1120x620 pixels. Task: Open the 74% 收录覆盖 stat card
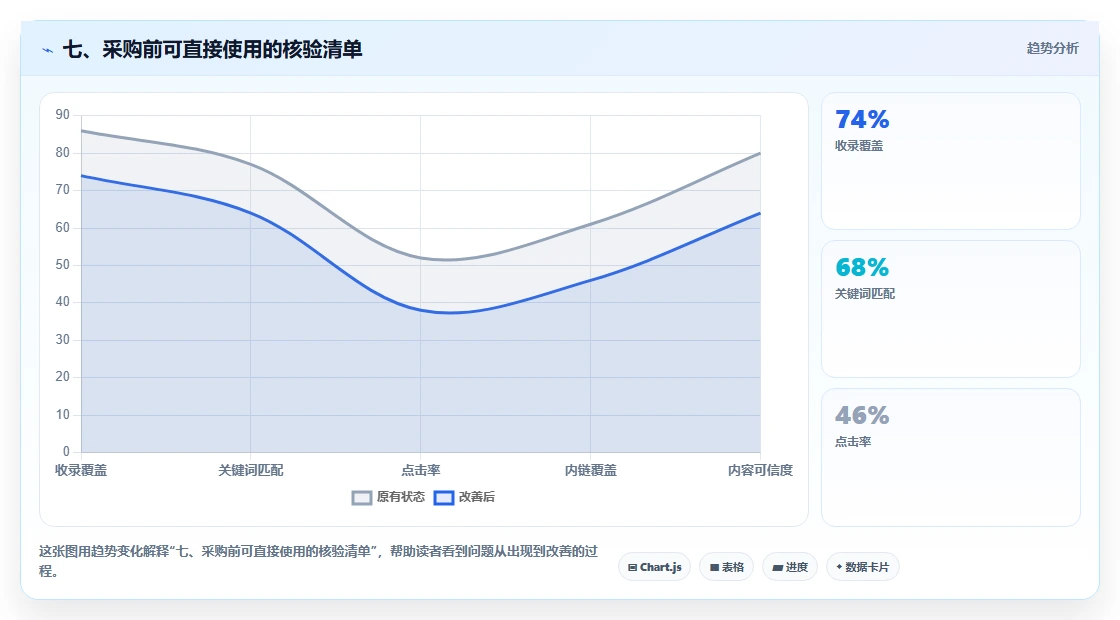click(x=951, y=161)
